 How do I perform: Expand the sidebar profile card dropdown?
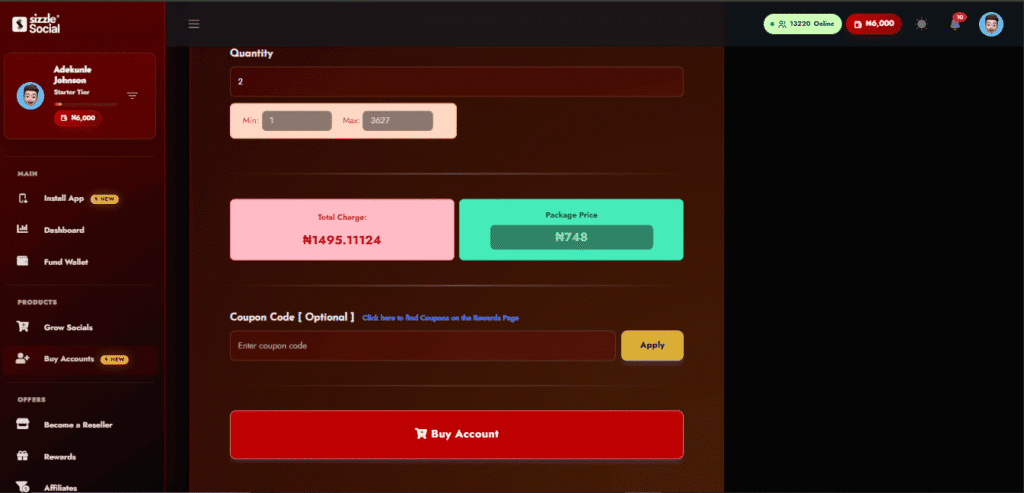(x=133, y=95)
